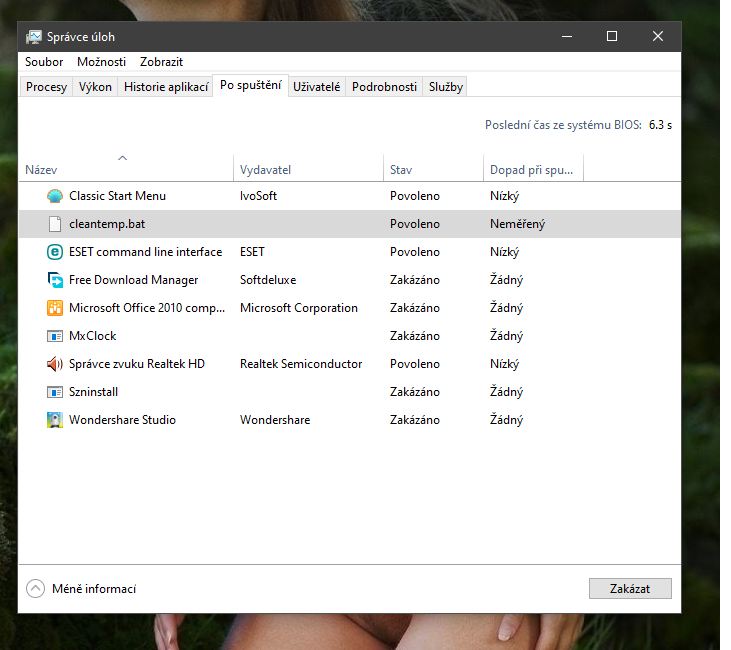Click the cleantemp.bat file icon

[x=55, y=224]
